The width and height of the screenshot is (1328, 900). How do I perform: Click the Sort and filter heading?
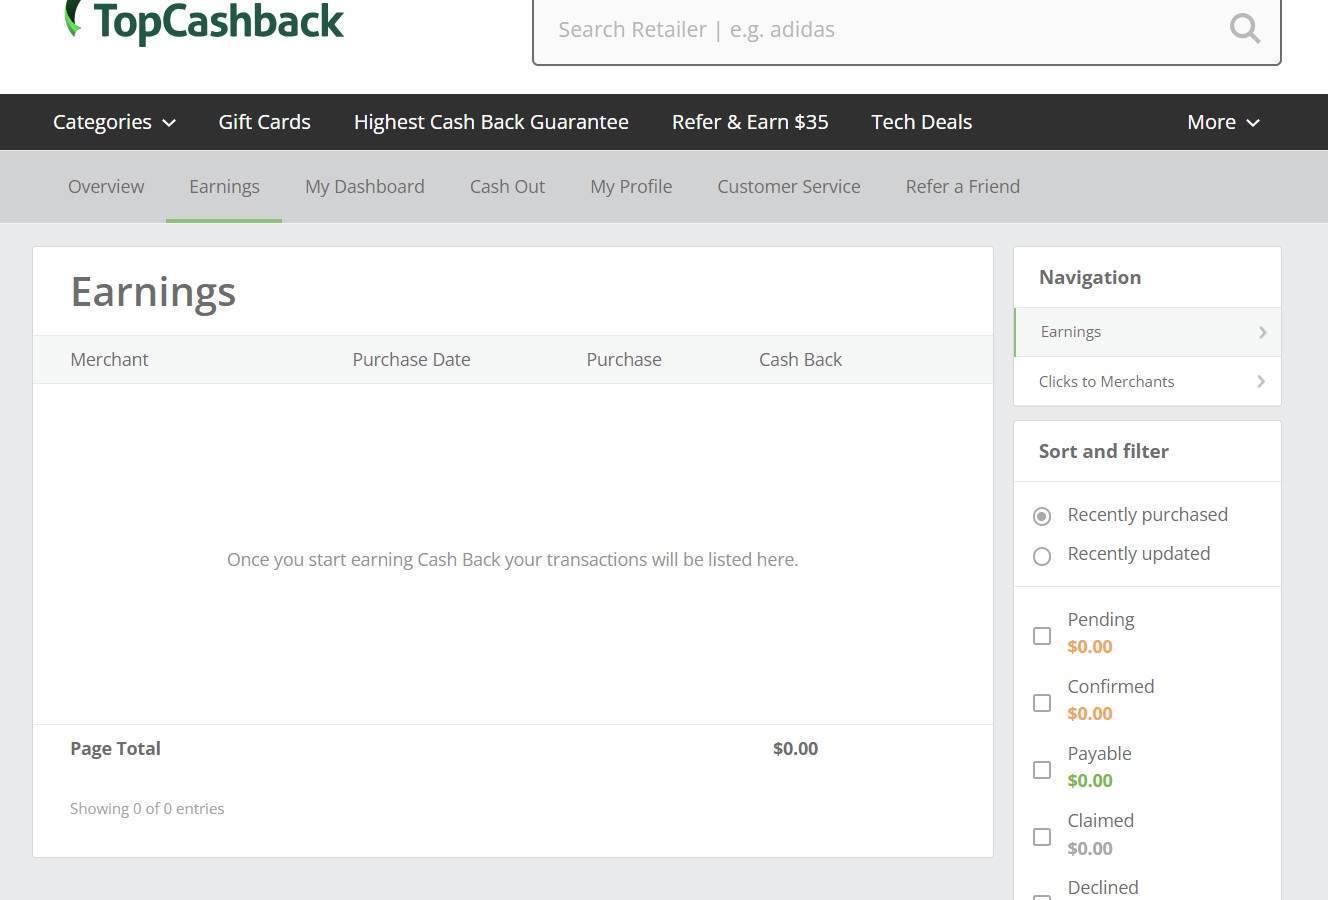pyautogui.click(x=1104, y=451)
